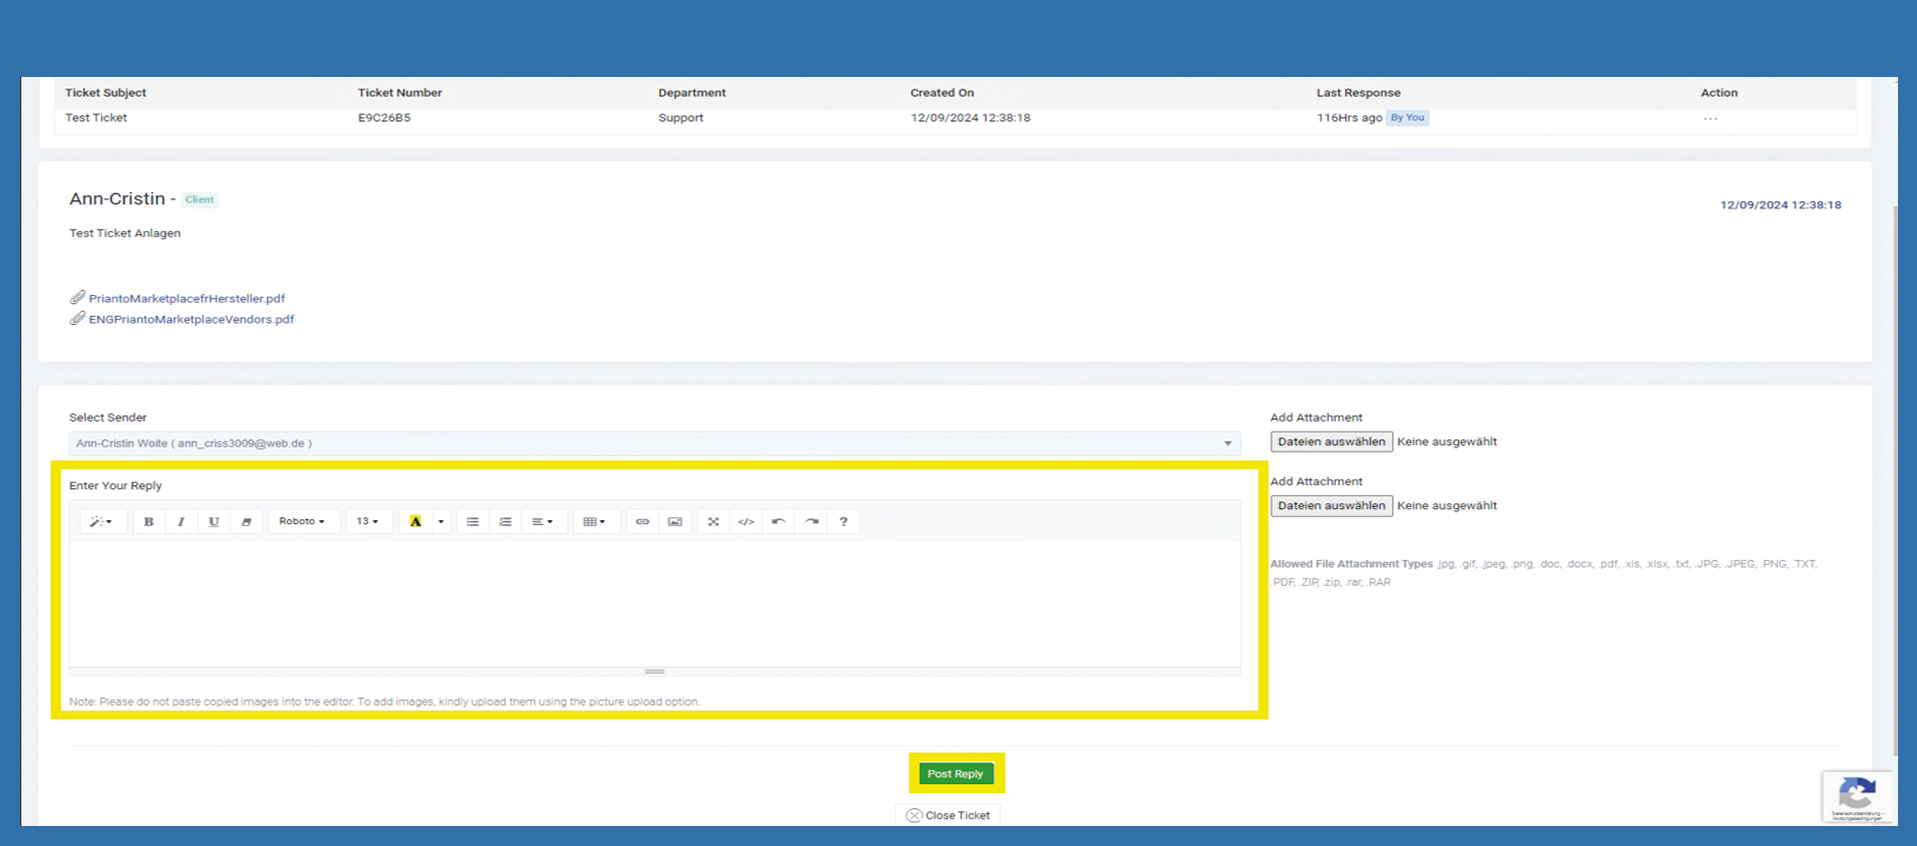
Task: Toggle bold formatting in reply editor
Action: coord(149,522)
